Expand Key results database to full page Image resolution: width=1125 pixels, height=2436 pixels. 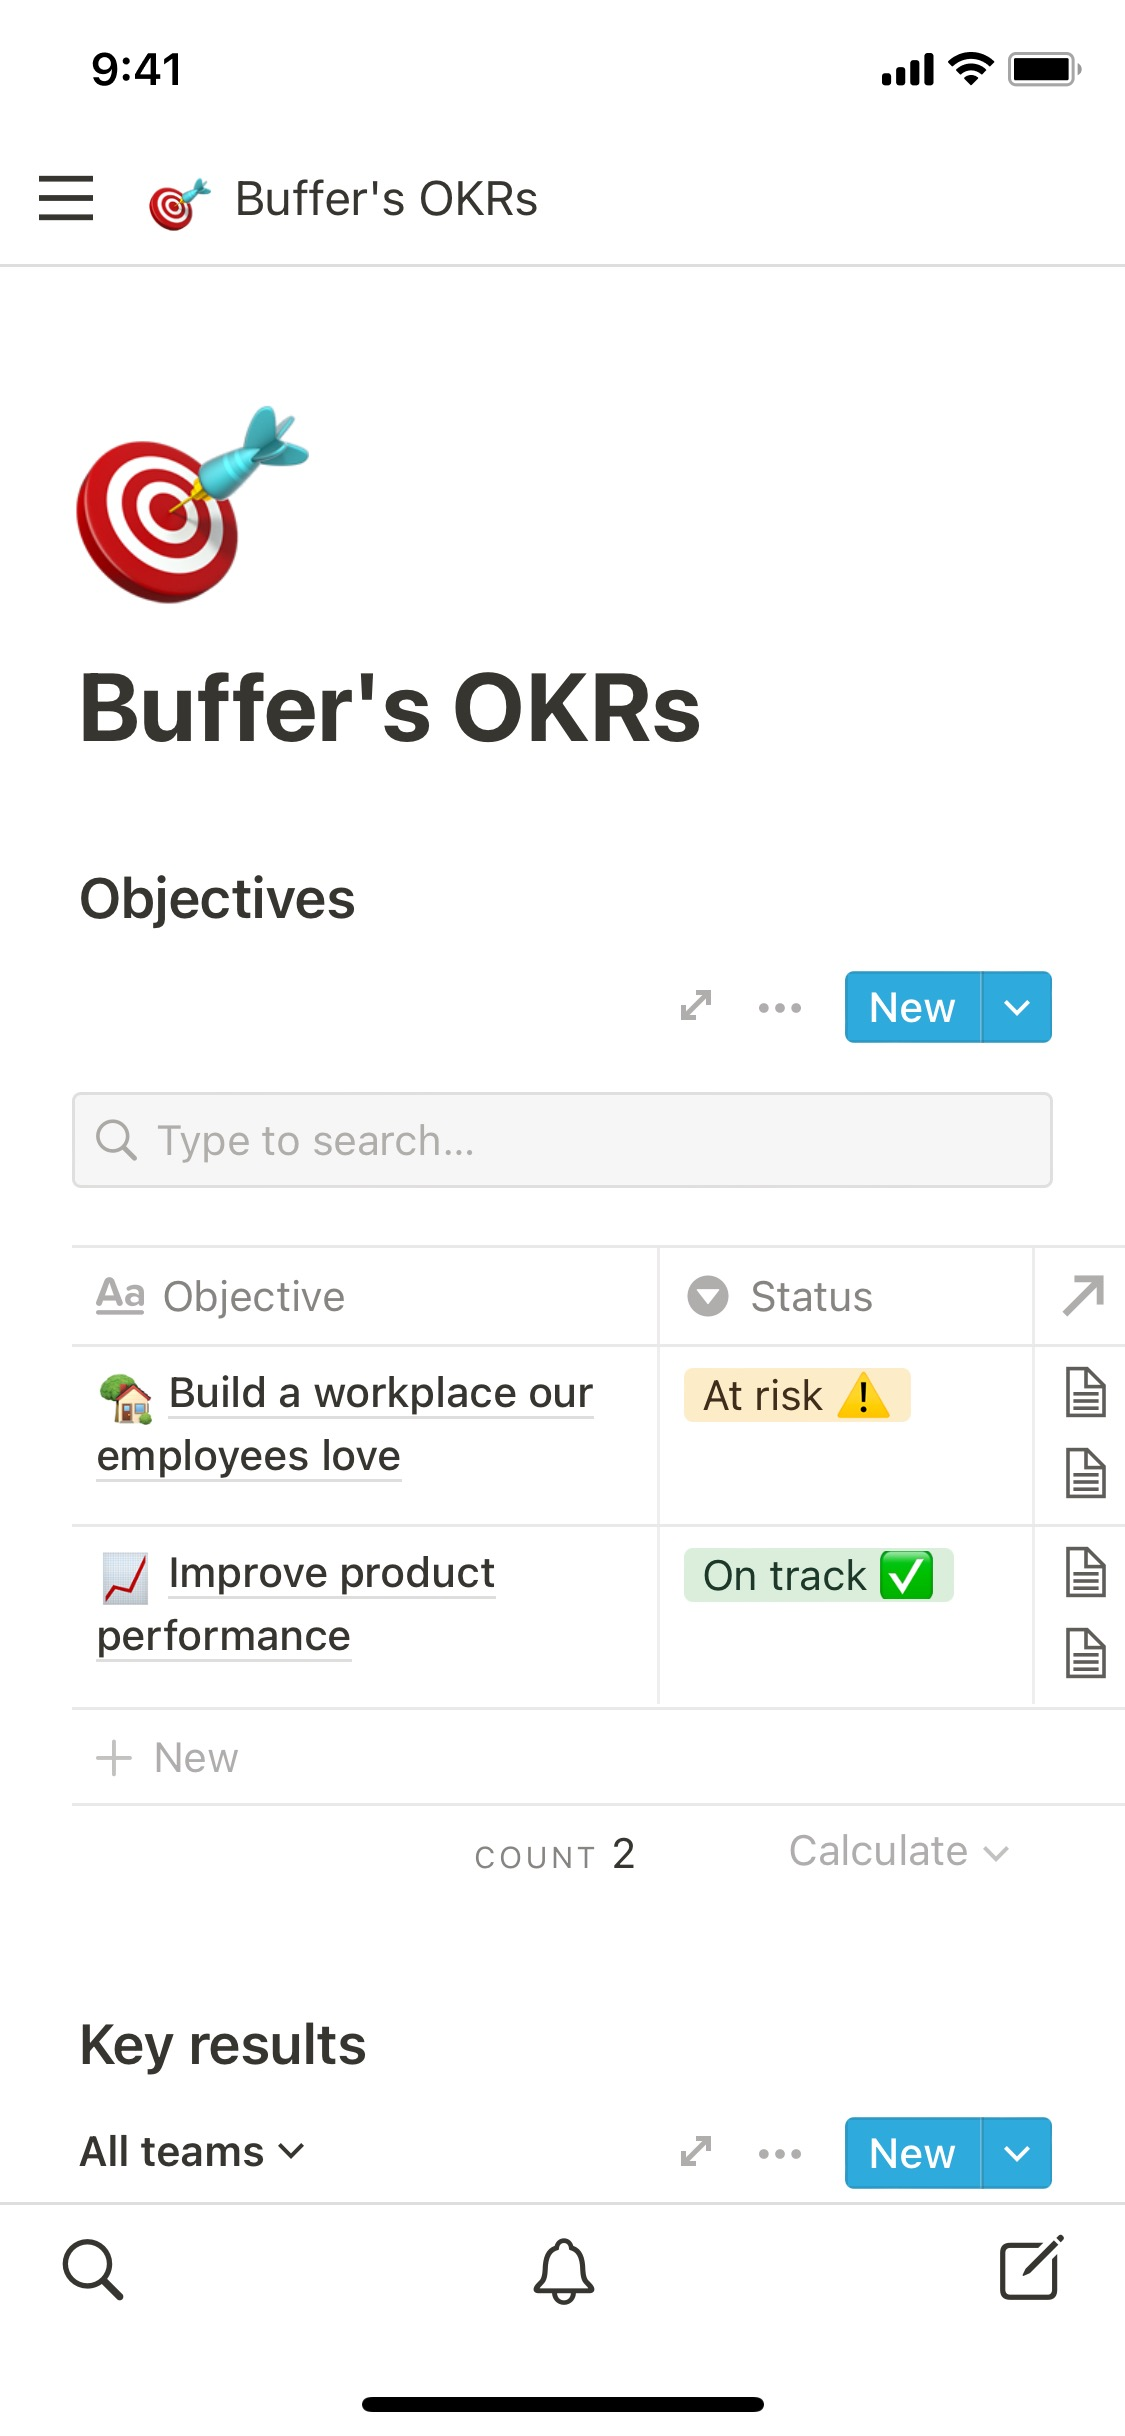[x=696, y=2152]
